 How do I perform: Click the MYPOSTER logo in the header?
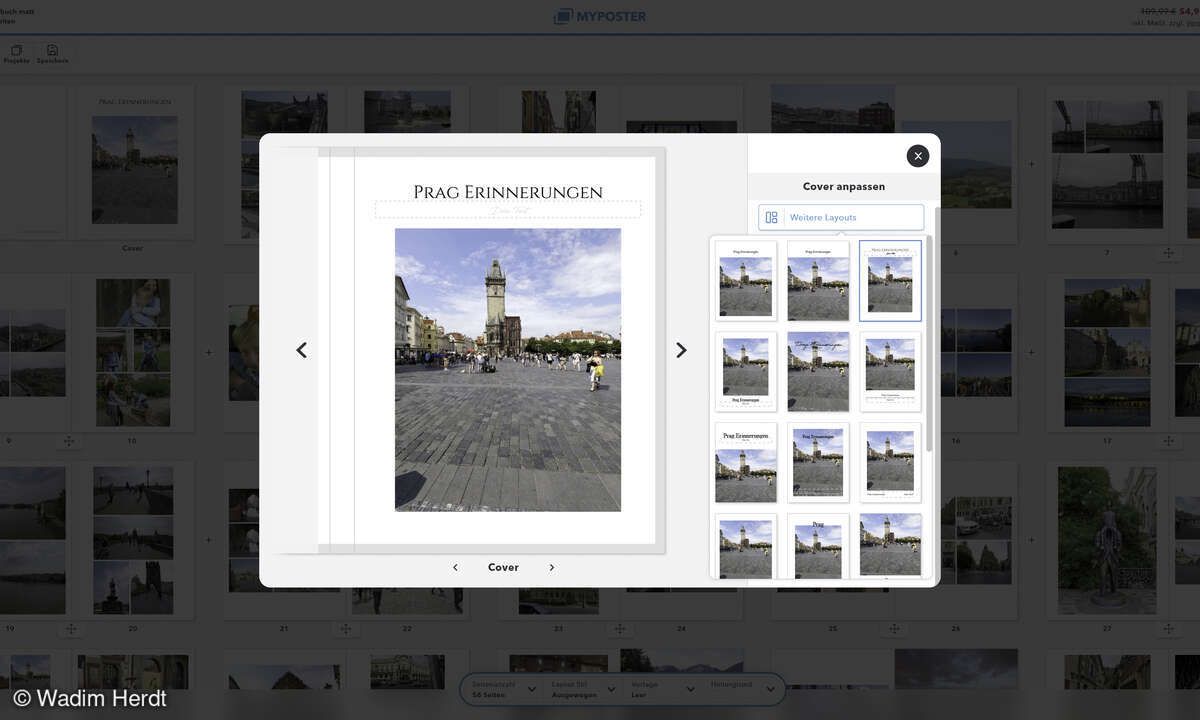pos(600,16)
